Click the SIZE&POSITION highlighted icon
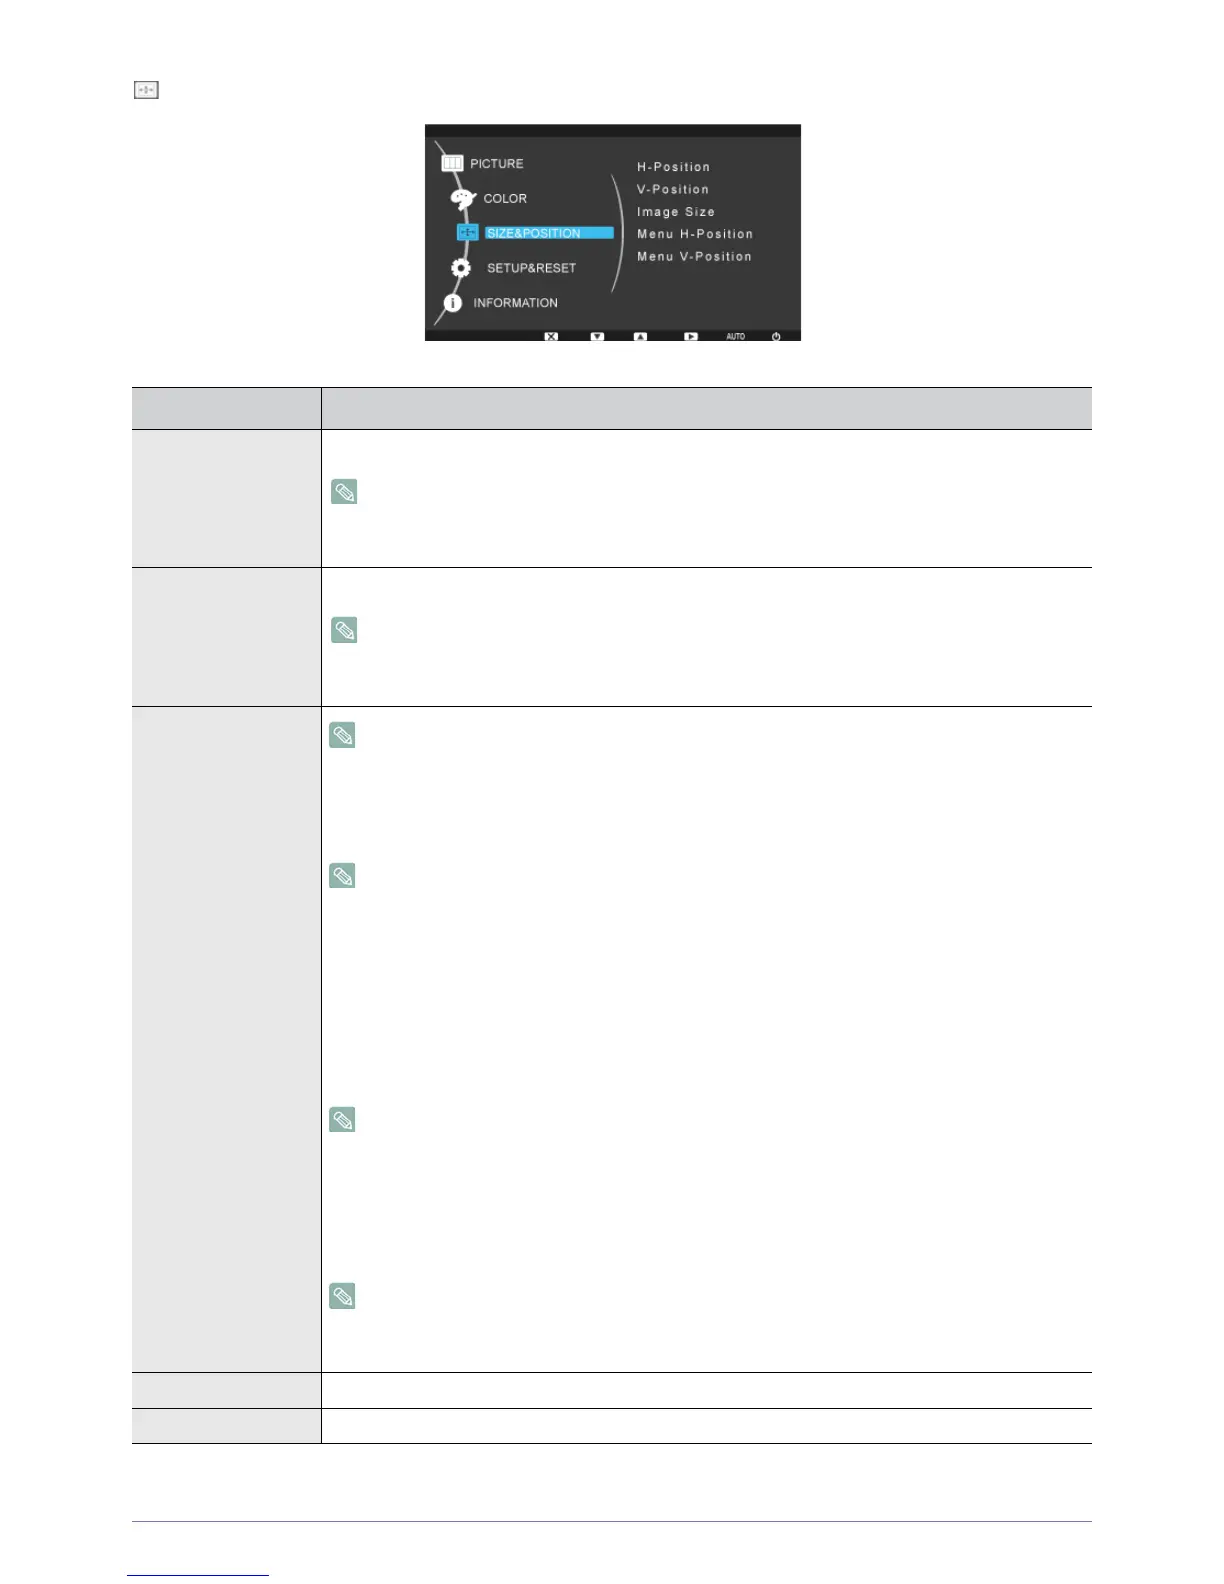 pyautogui.click(x=468, y=232)
